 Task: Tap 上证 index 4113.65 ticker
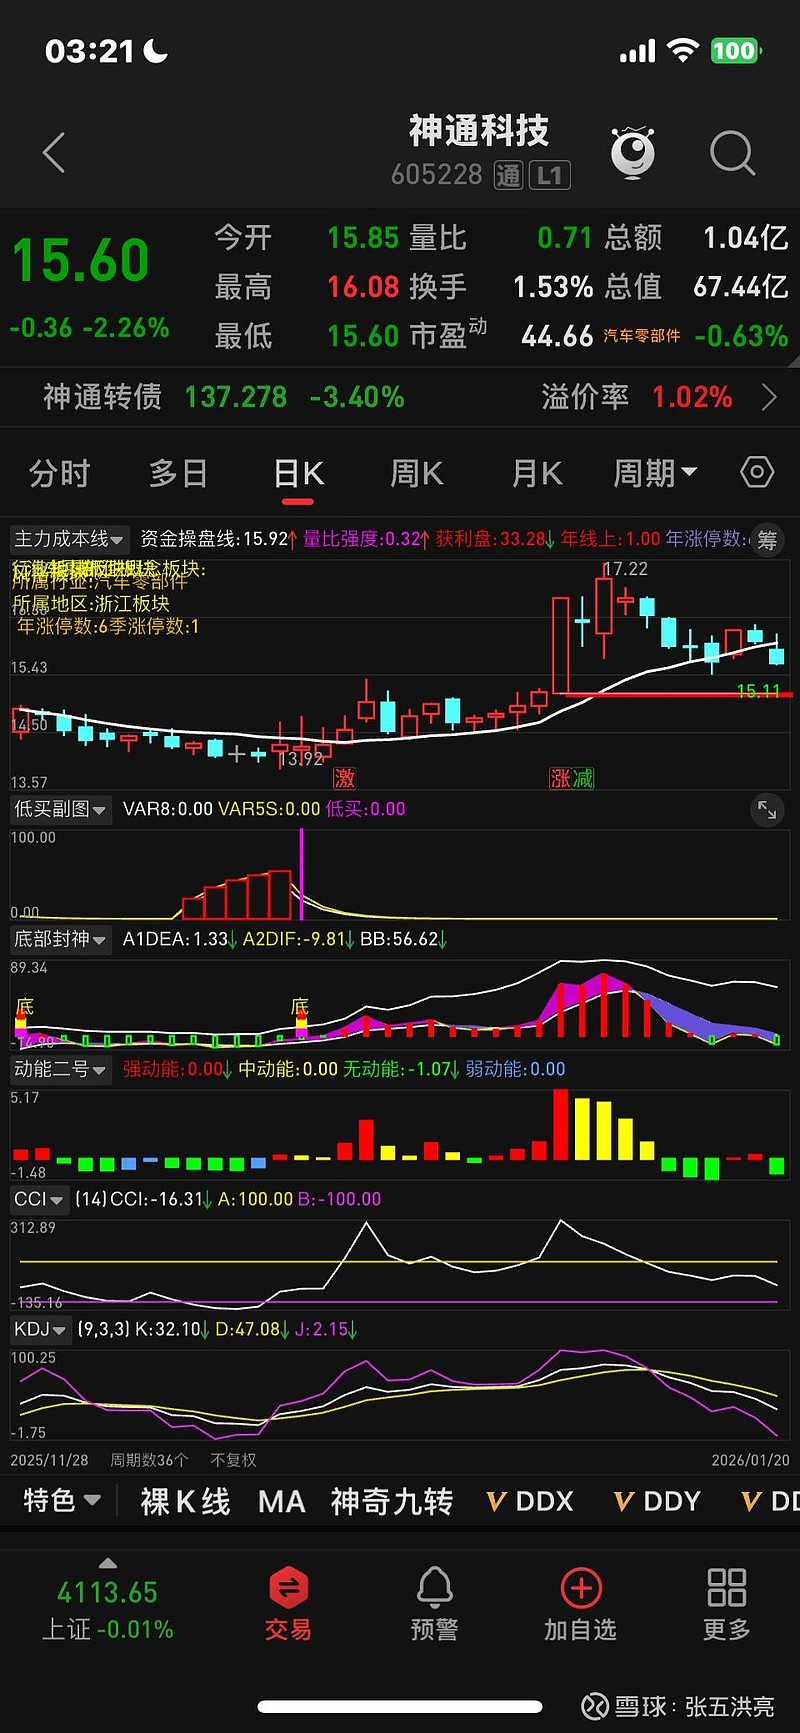point(108,1610)
